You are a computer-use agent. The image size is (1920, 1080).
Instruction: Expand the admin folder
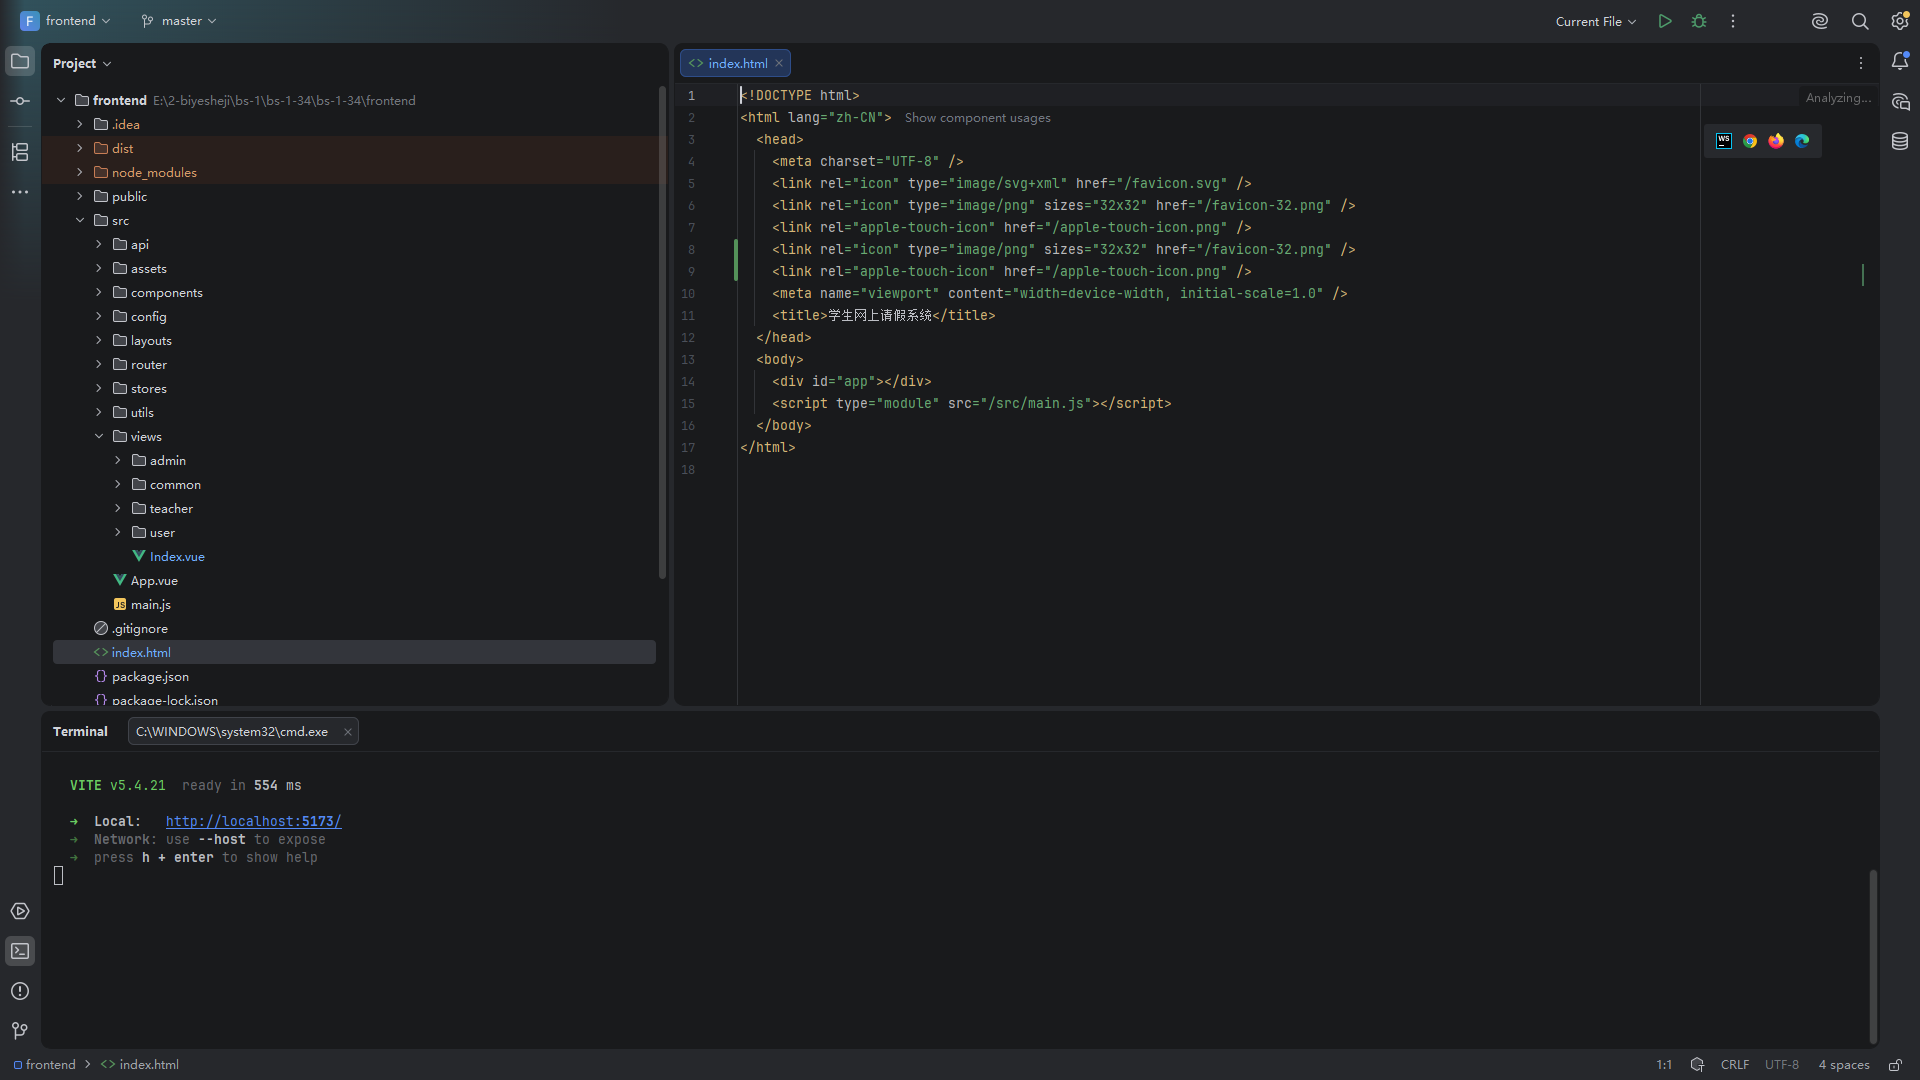pyautogui.click(x=118, y=461)
